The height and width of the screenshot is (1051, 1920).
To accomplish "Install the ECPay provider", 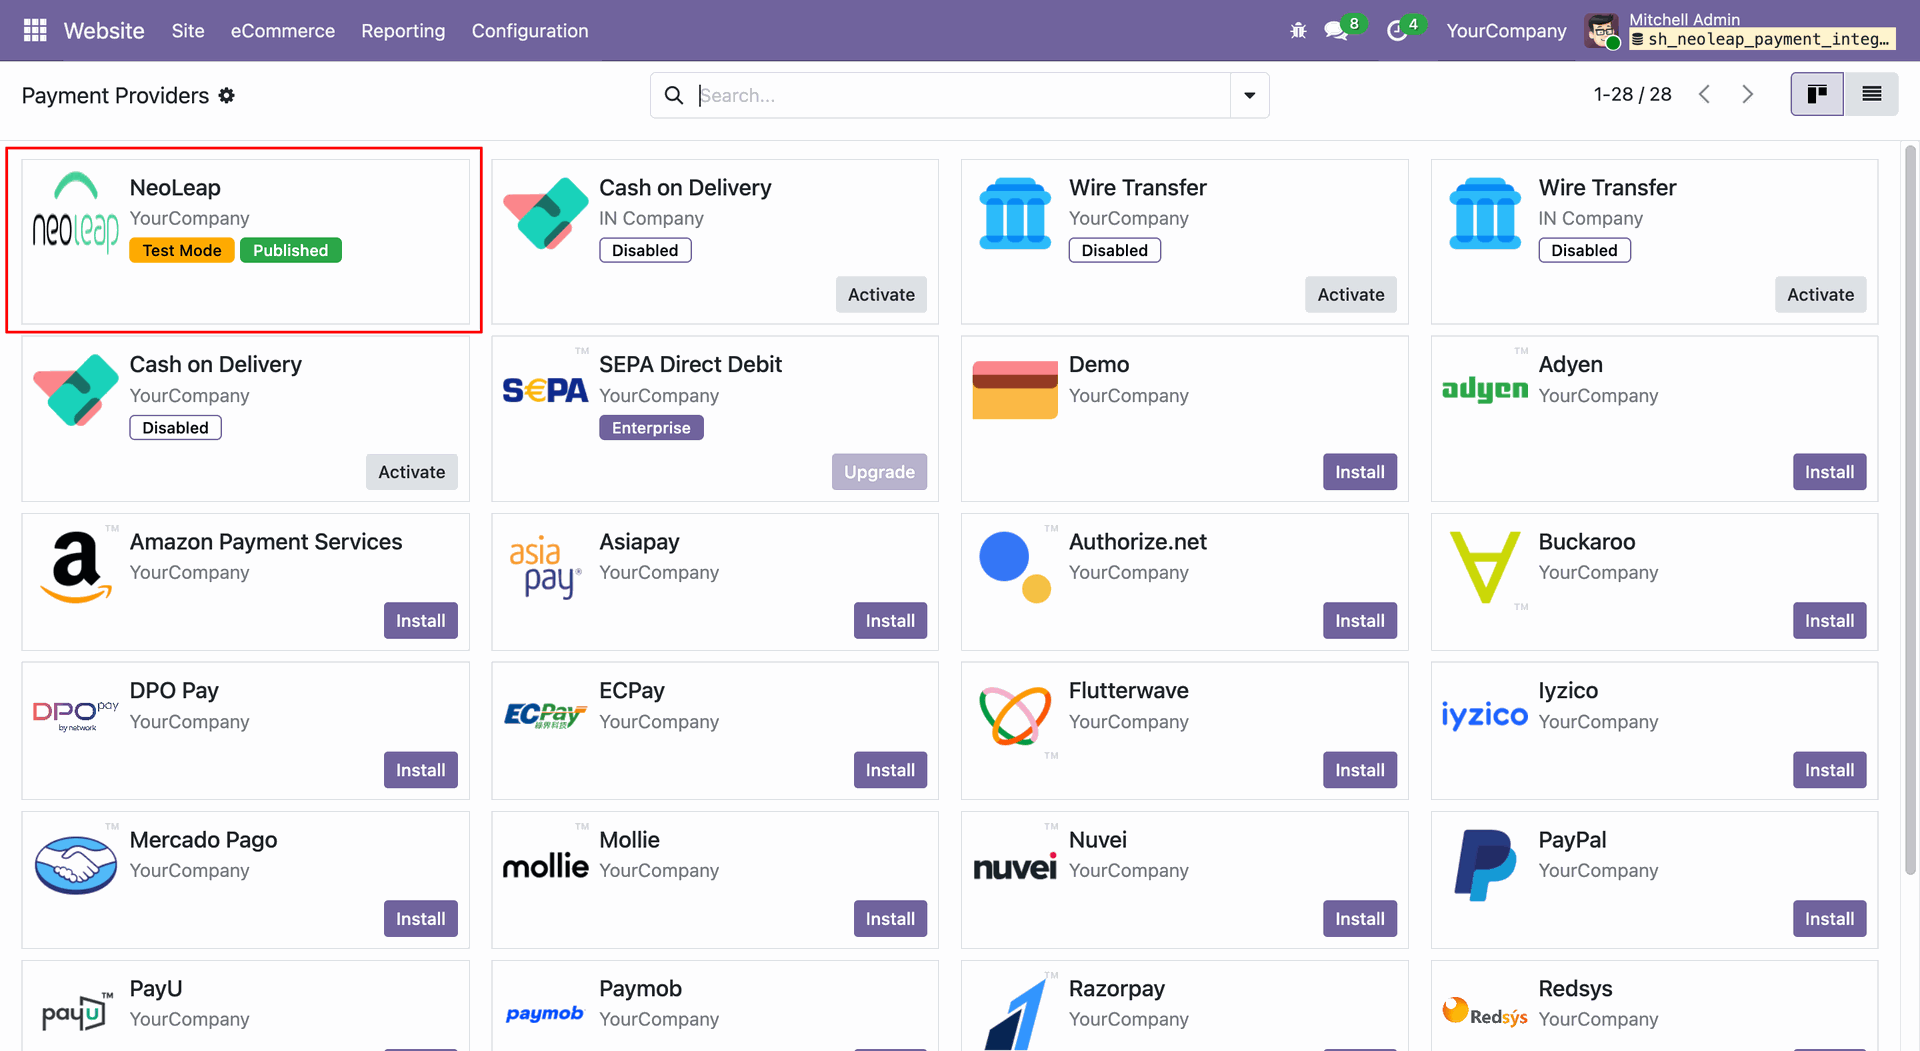I will [890, 770].
